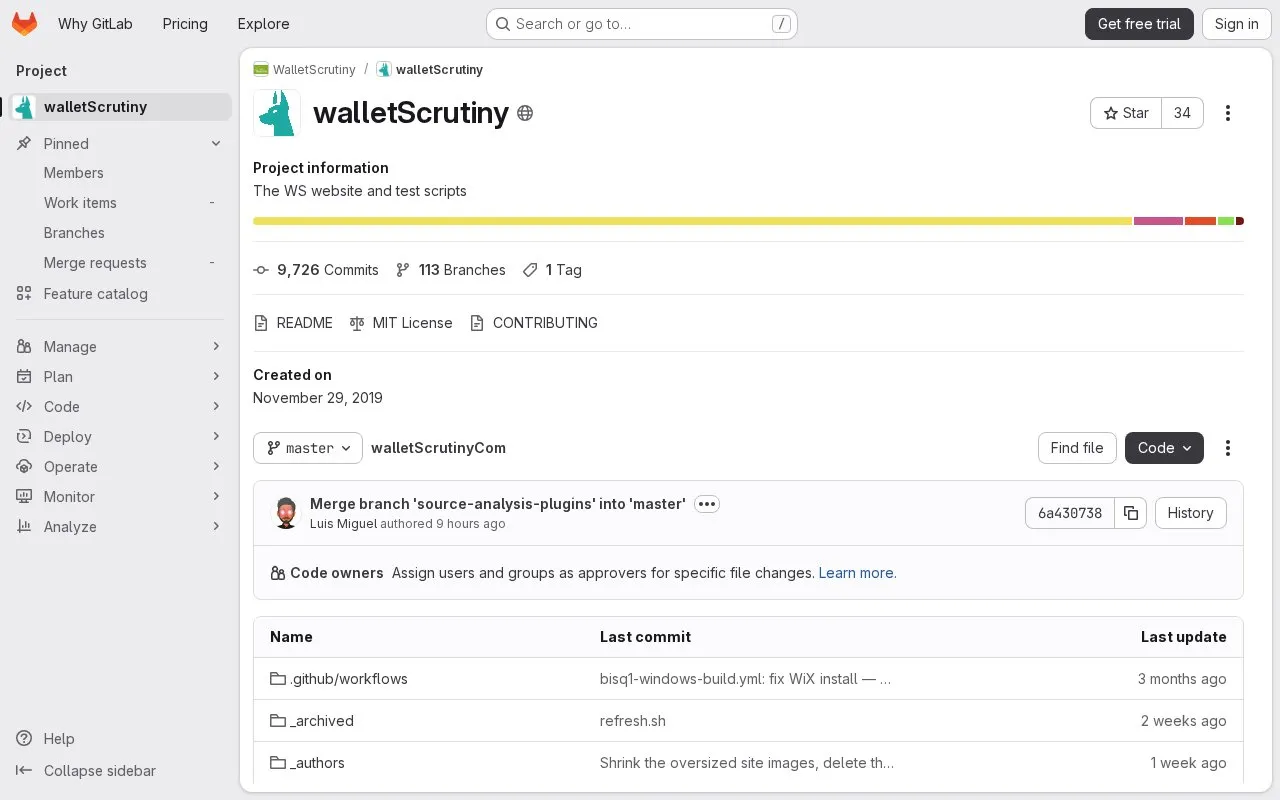Viewport: 1280px width, 800px height.
Task: Open walletScrutiny project breadcrumb
Action: [x=430, y=69]
